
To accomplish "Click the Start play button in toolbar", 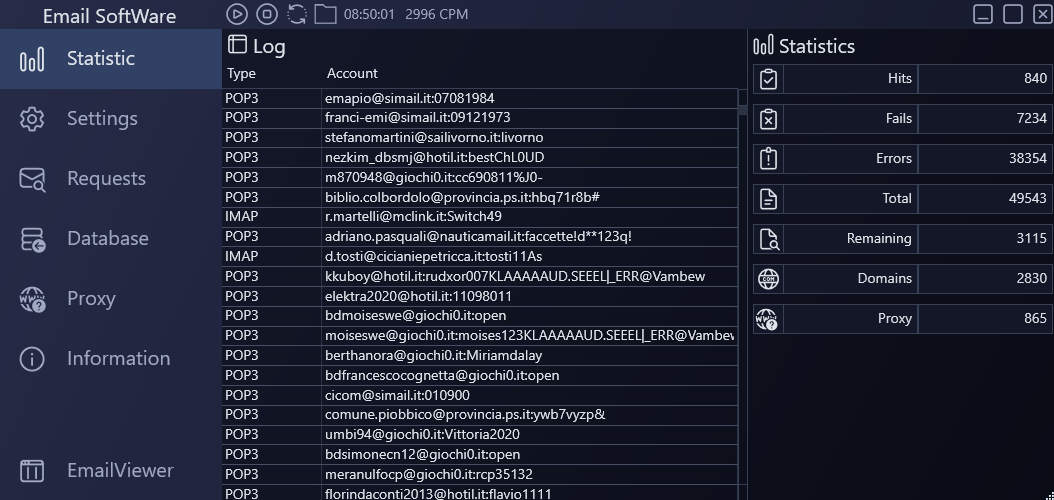I will [236, 14].
